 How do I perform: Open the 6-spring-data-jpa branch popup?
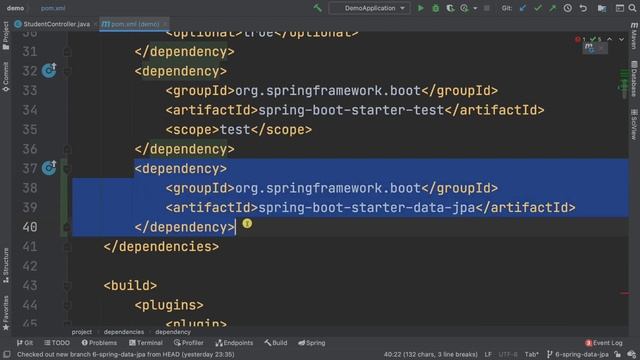pyautogui.click(x=578, y=354)
